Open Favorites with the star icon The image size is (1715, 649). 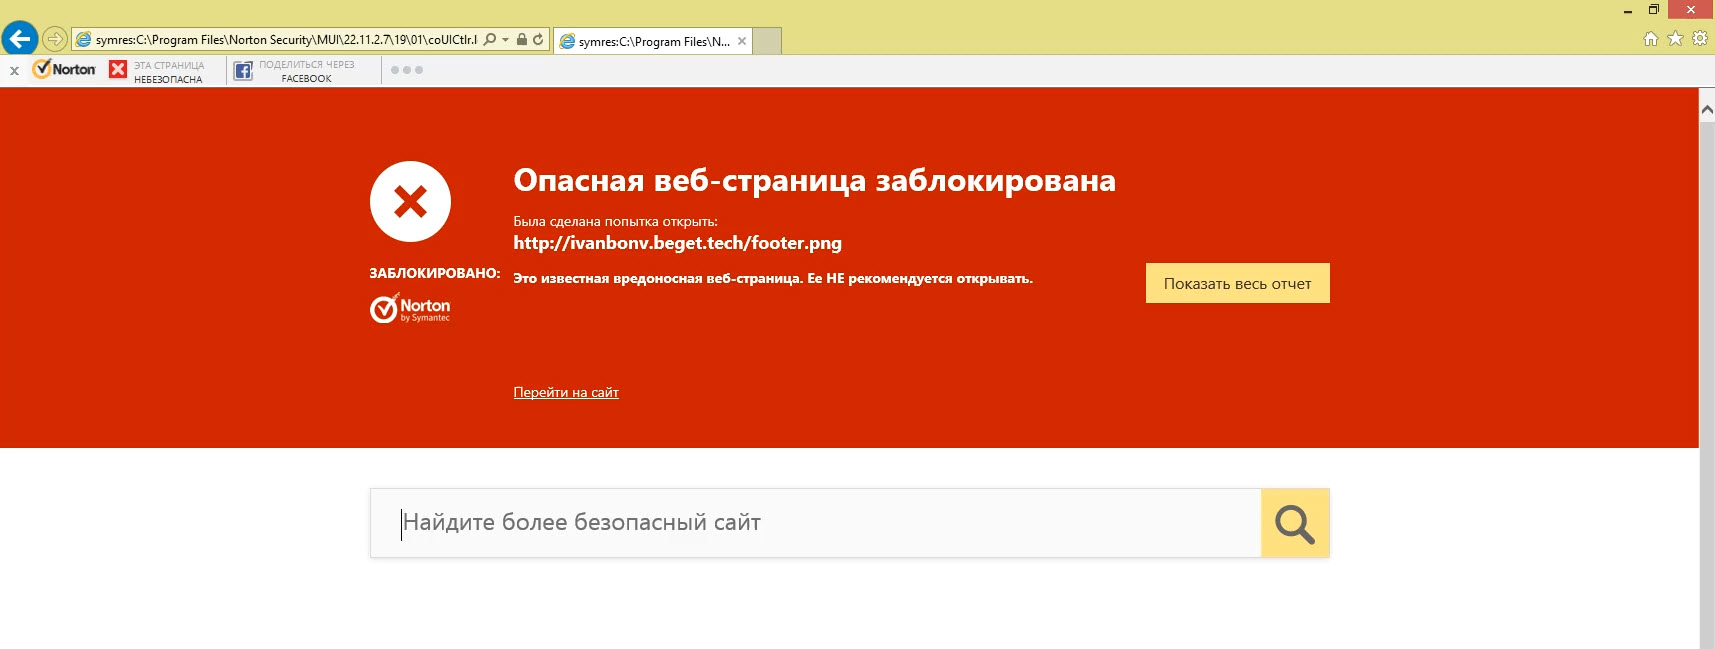pos(1676,39)
